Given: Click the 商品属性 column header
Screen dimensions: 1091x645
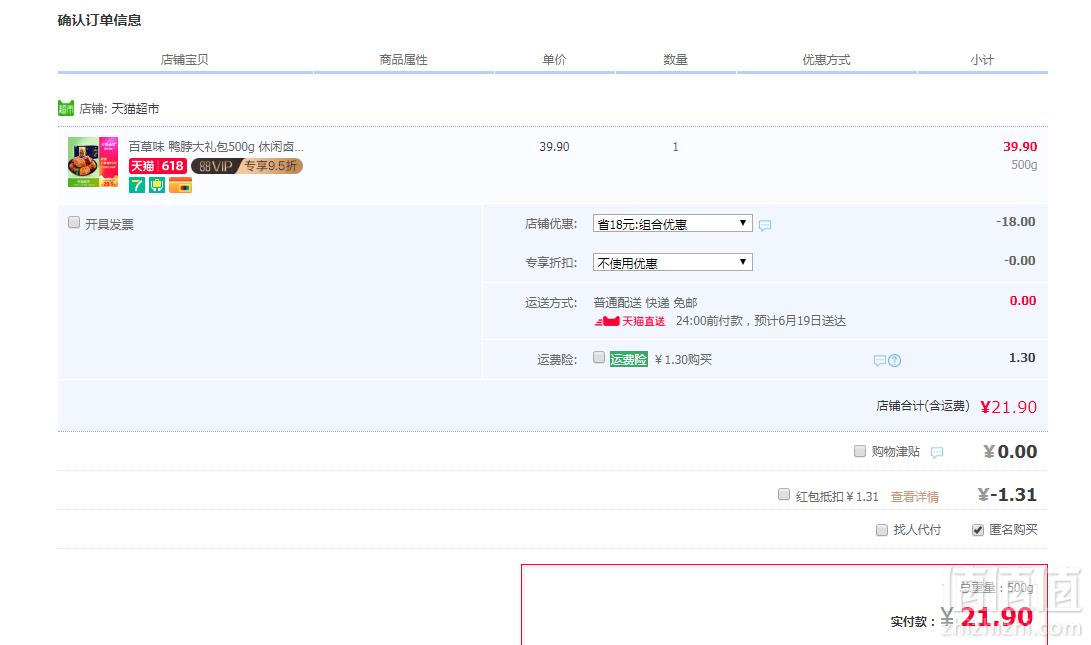Looking at the screenshot, I should (404, 60).
